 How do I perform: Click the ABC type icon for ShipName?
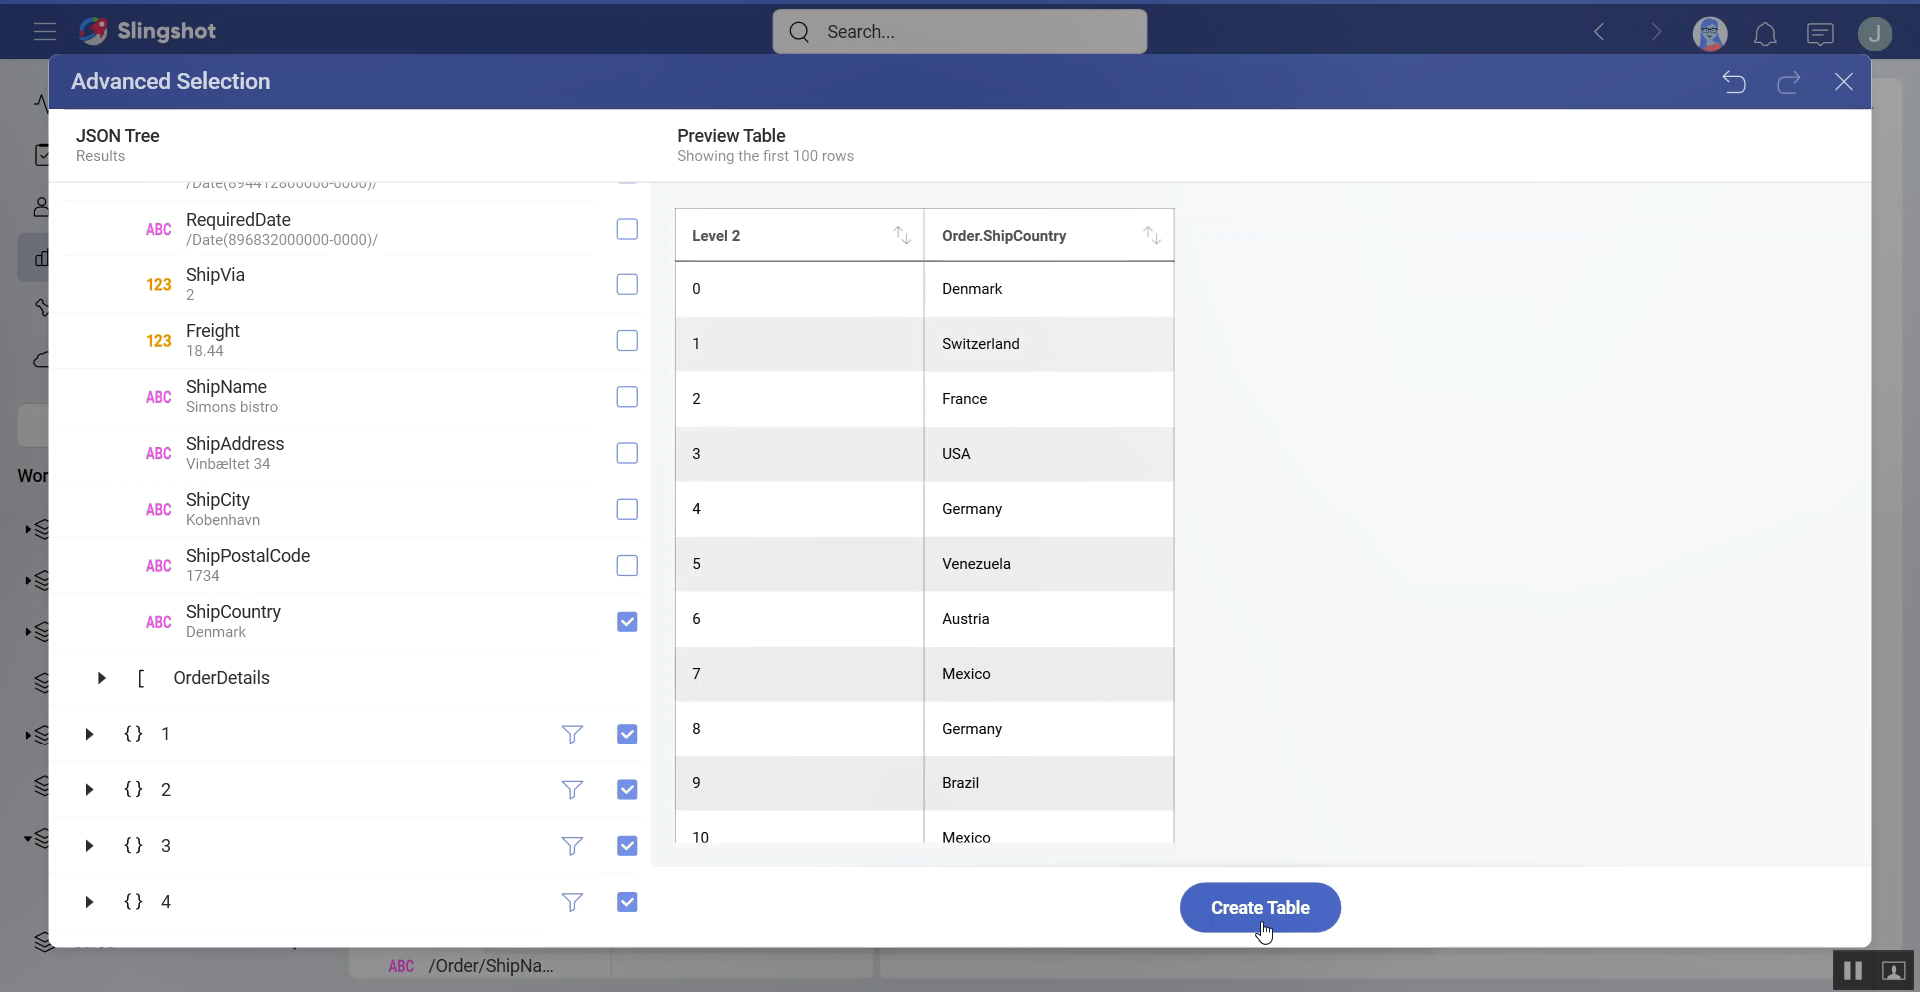(159, 397)
